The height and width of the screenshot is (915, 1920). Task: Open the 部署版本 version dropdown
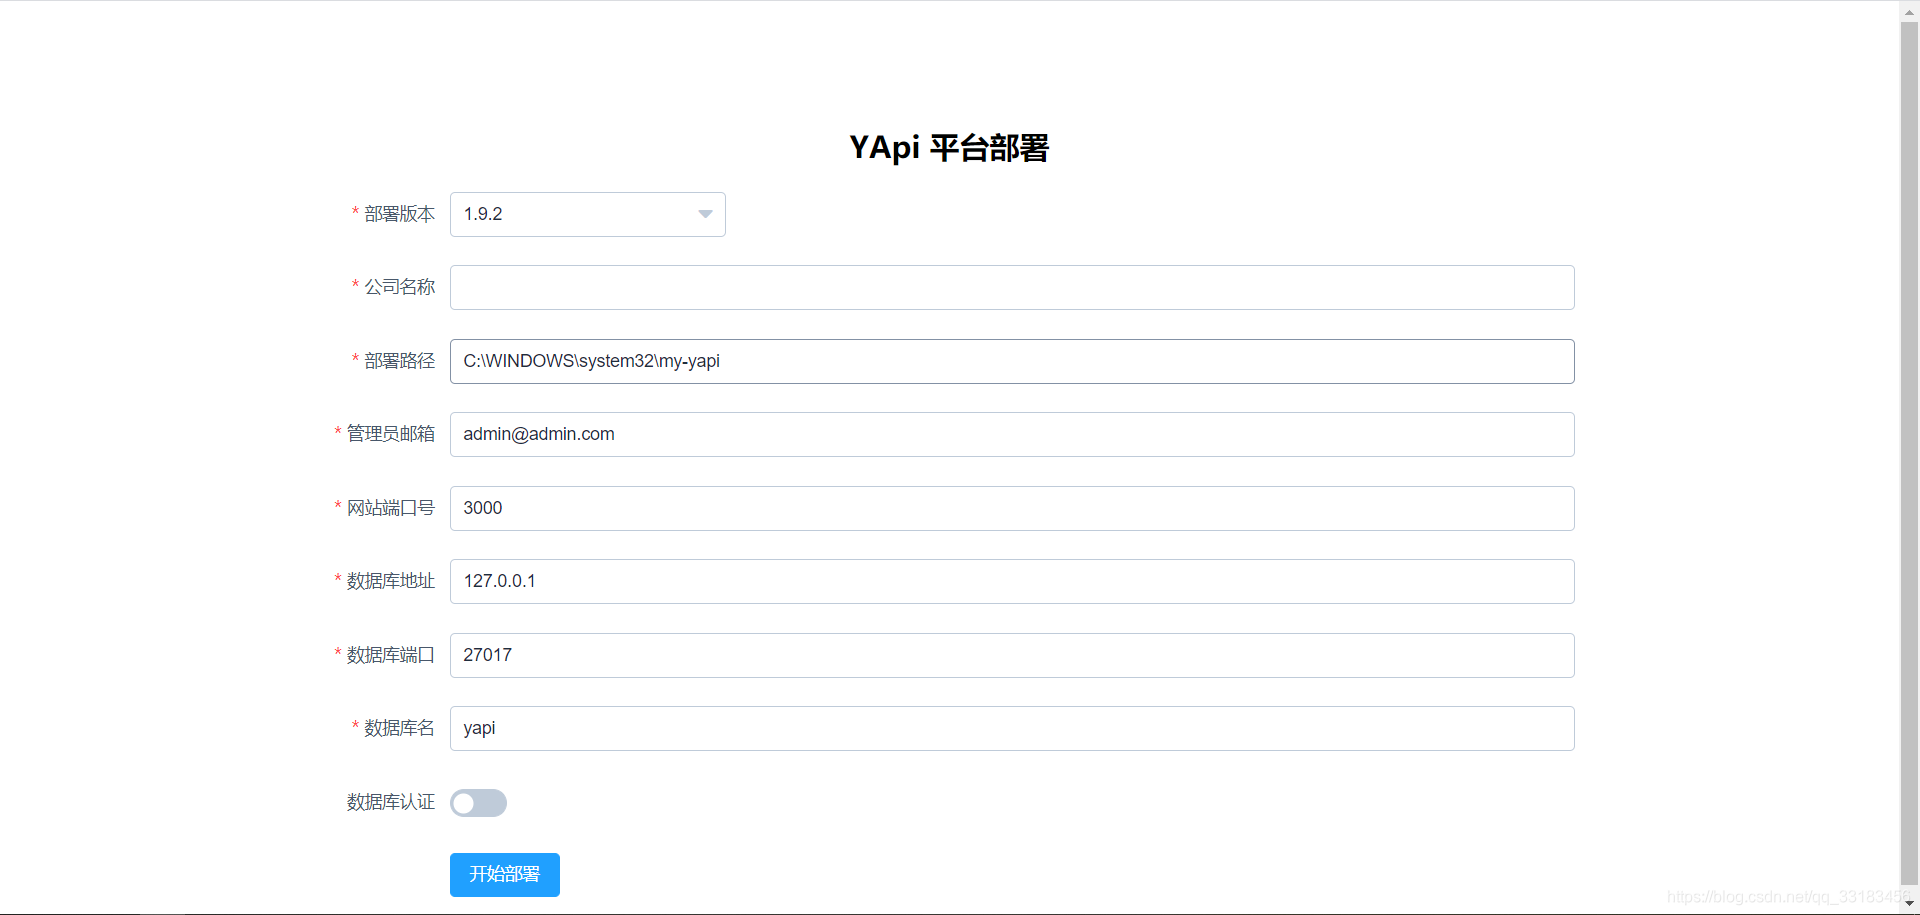587,214
